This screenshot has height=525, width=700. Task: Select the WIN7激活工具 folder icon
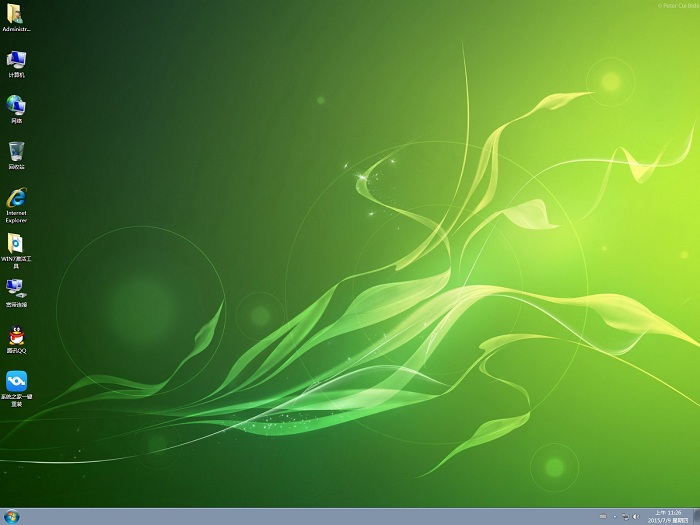pos(16,243)
